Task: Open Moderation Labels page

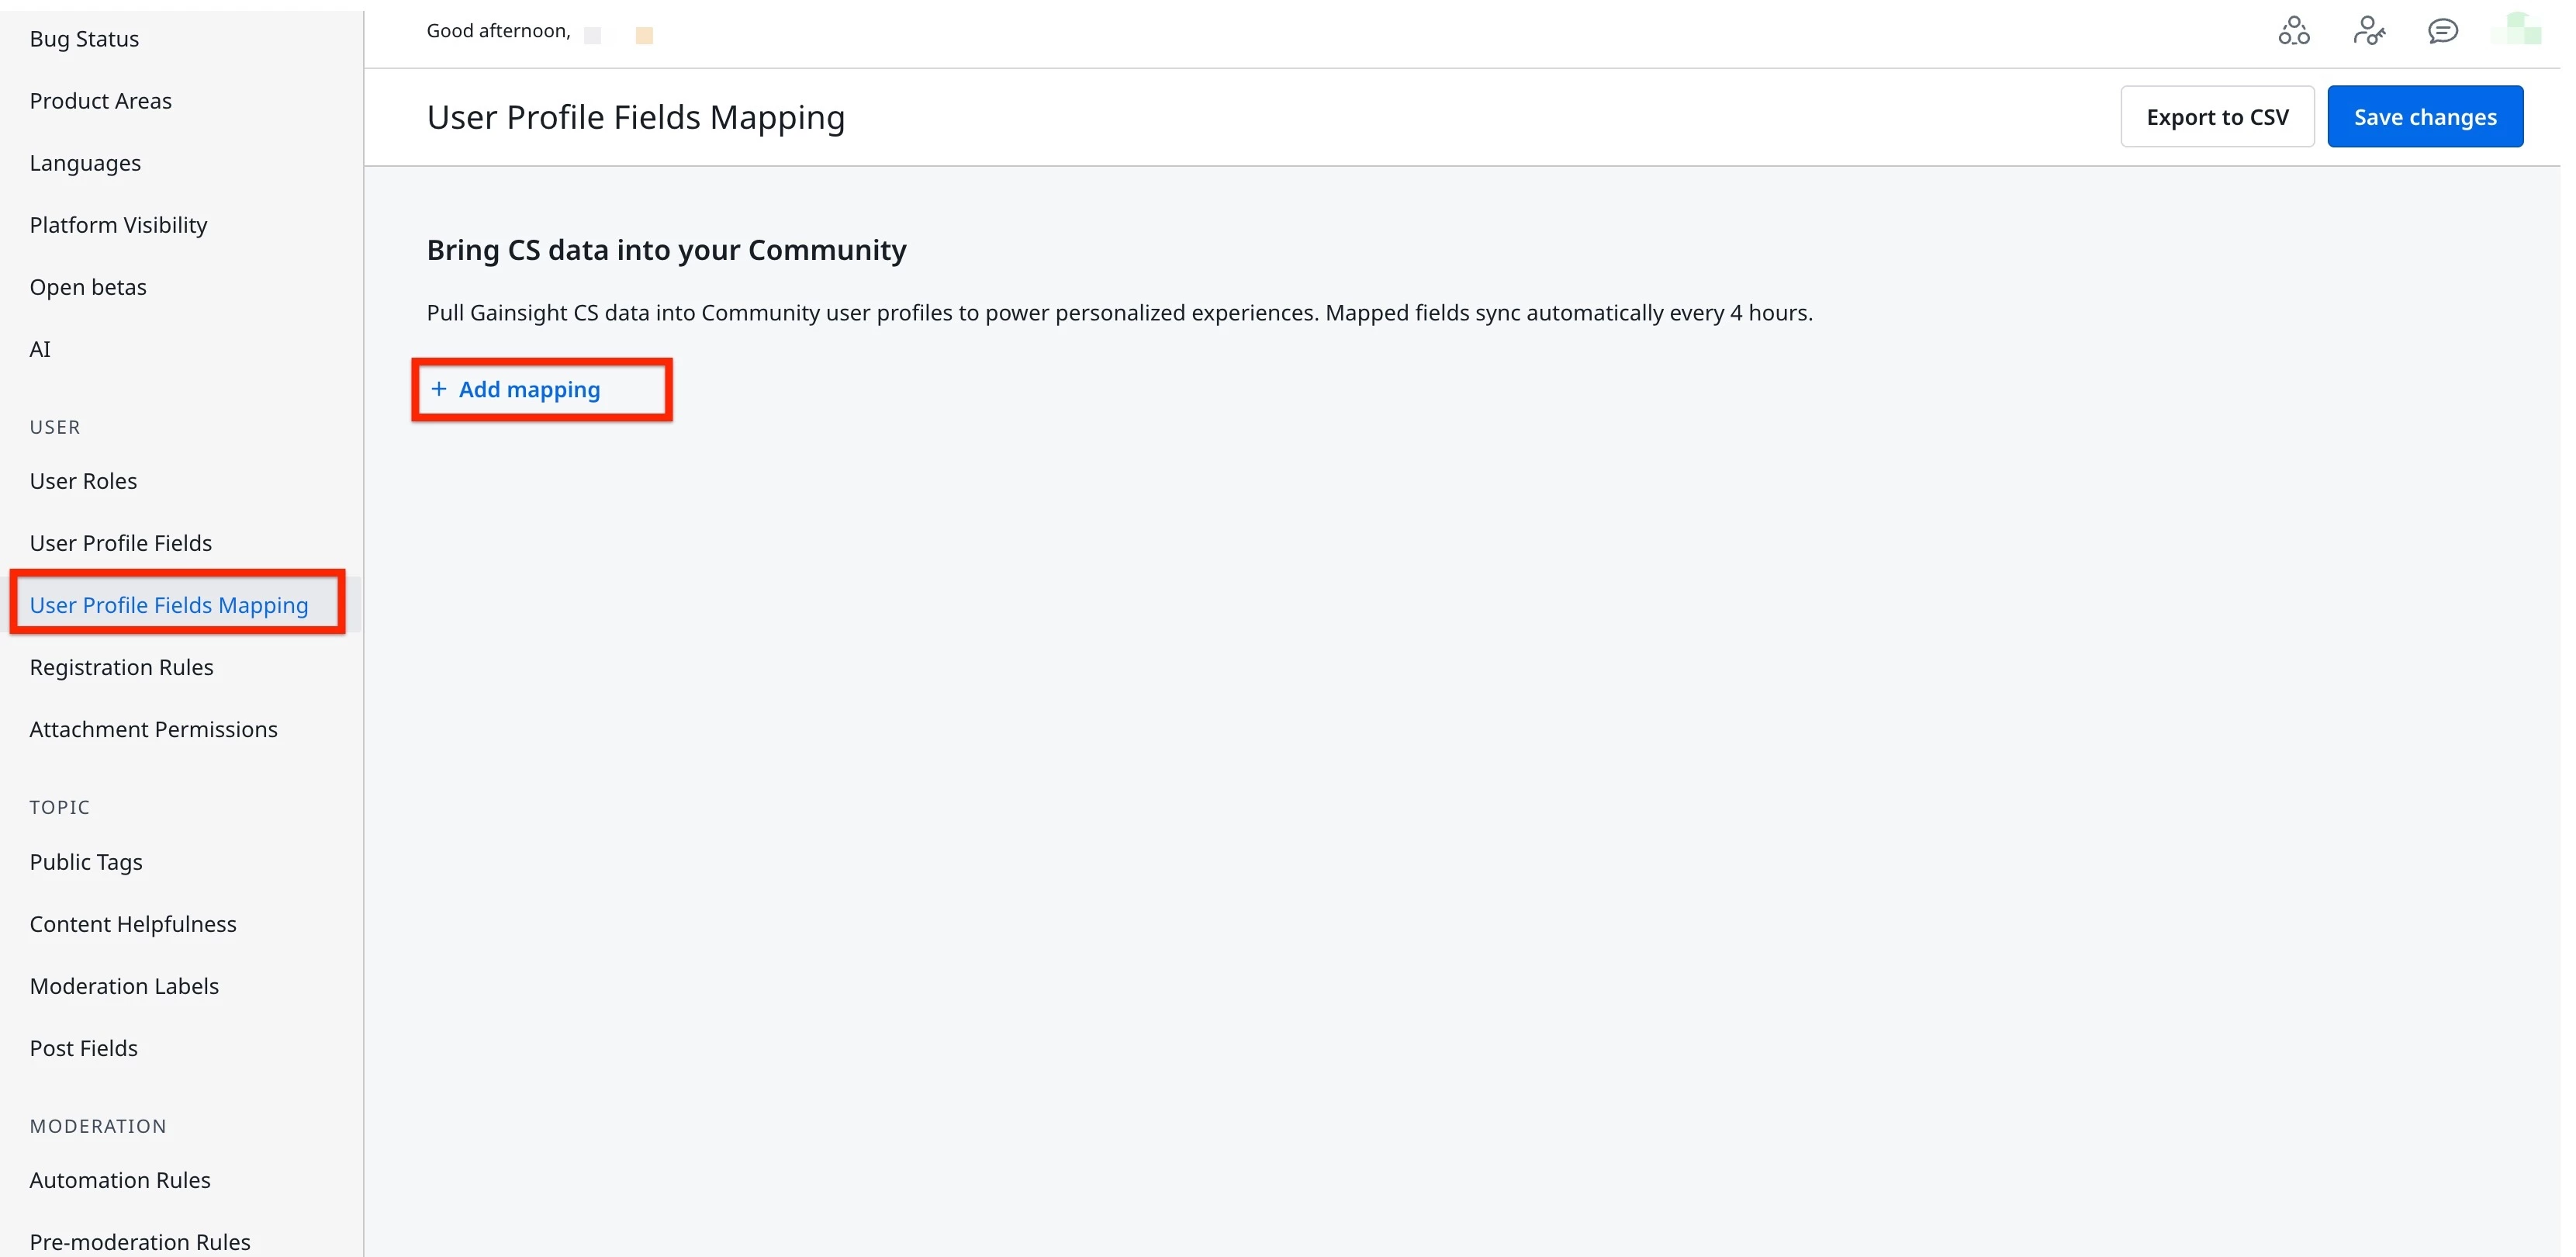Action: [x=124, y=986]
